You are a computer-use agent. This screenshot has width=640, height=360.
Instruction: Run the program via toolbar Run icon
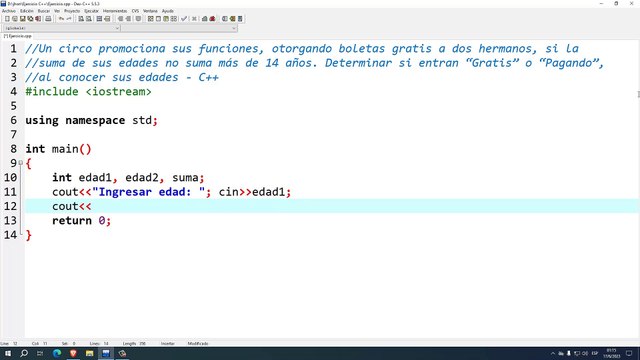coord(158,19)
